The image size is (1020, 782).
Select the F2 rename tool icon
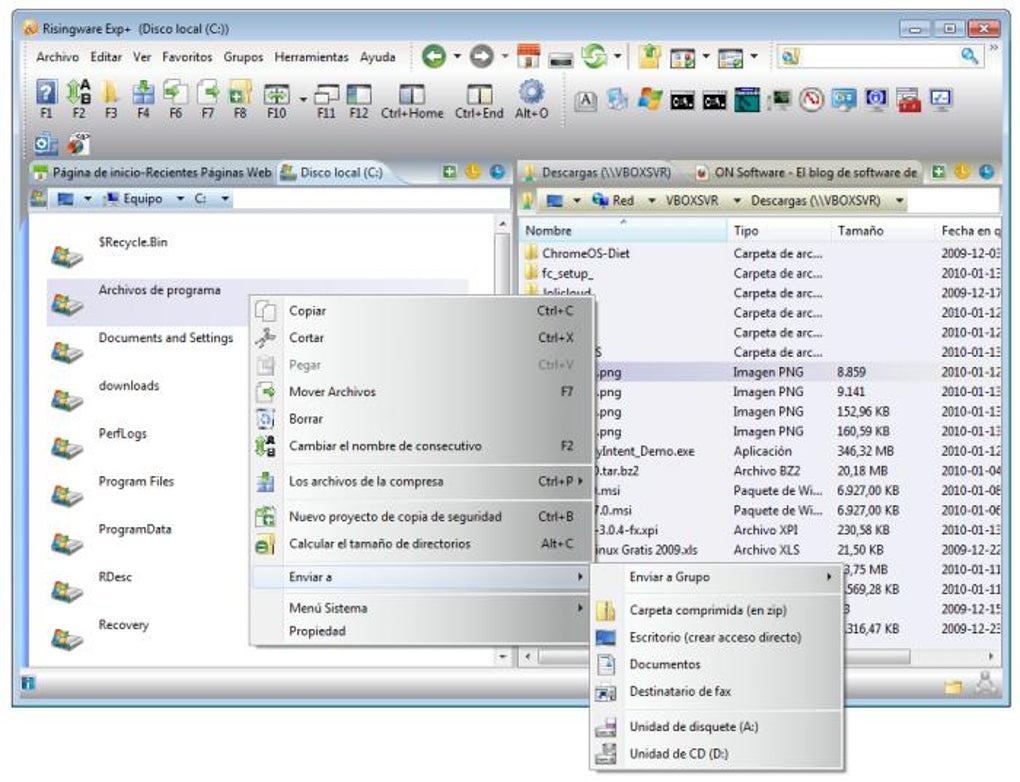click(78, 91)
